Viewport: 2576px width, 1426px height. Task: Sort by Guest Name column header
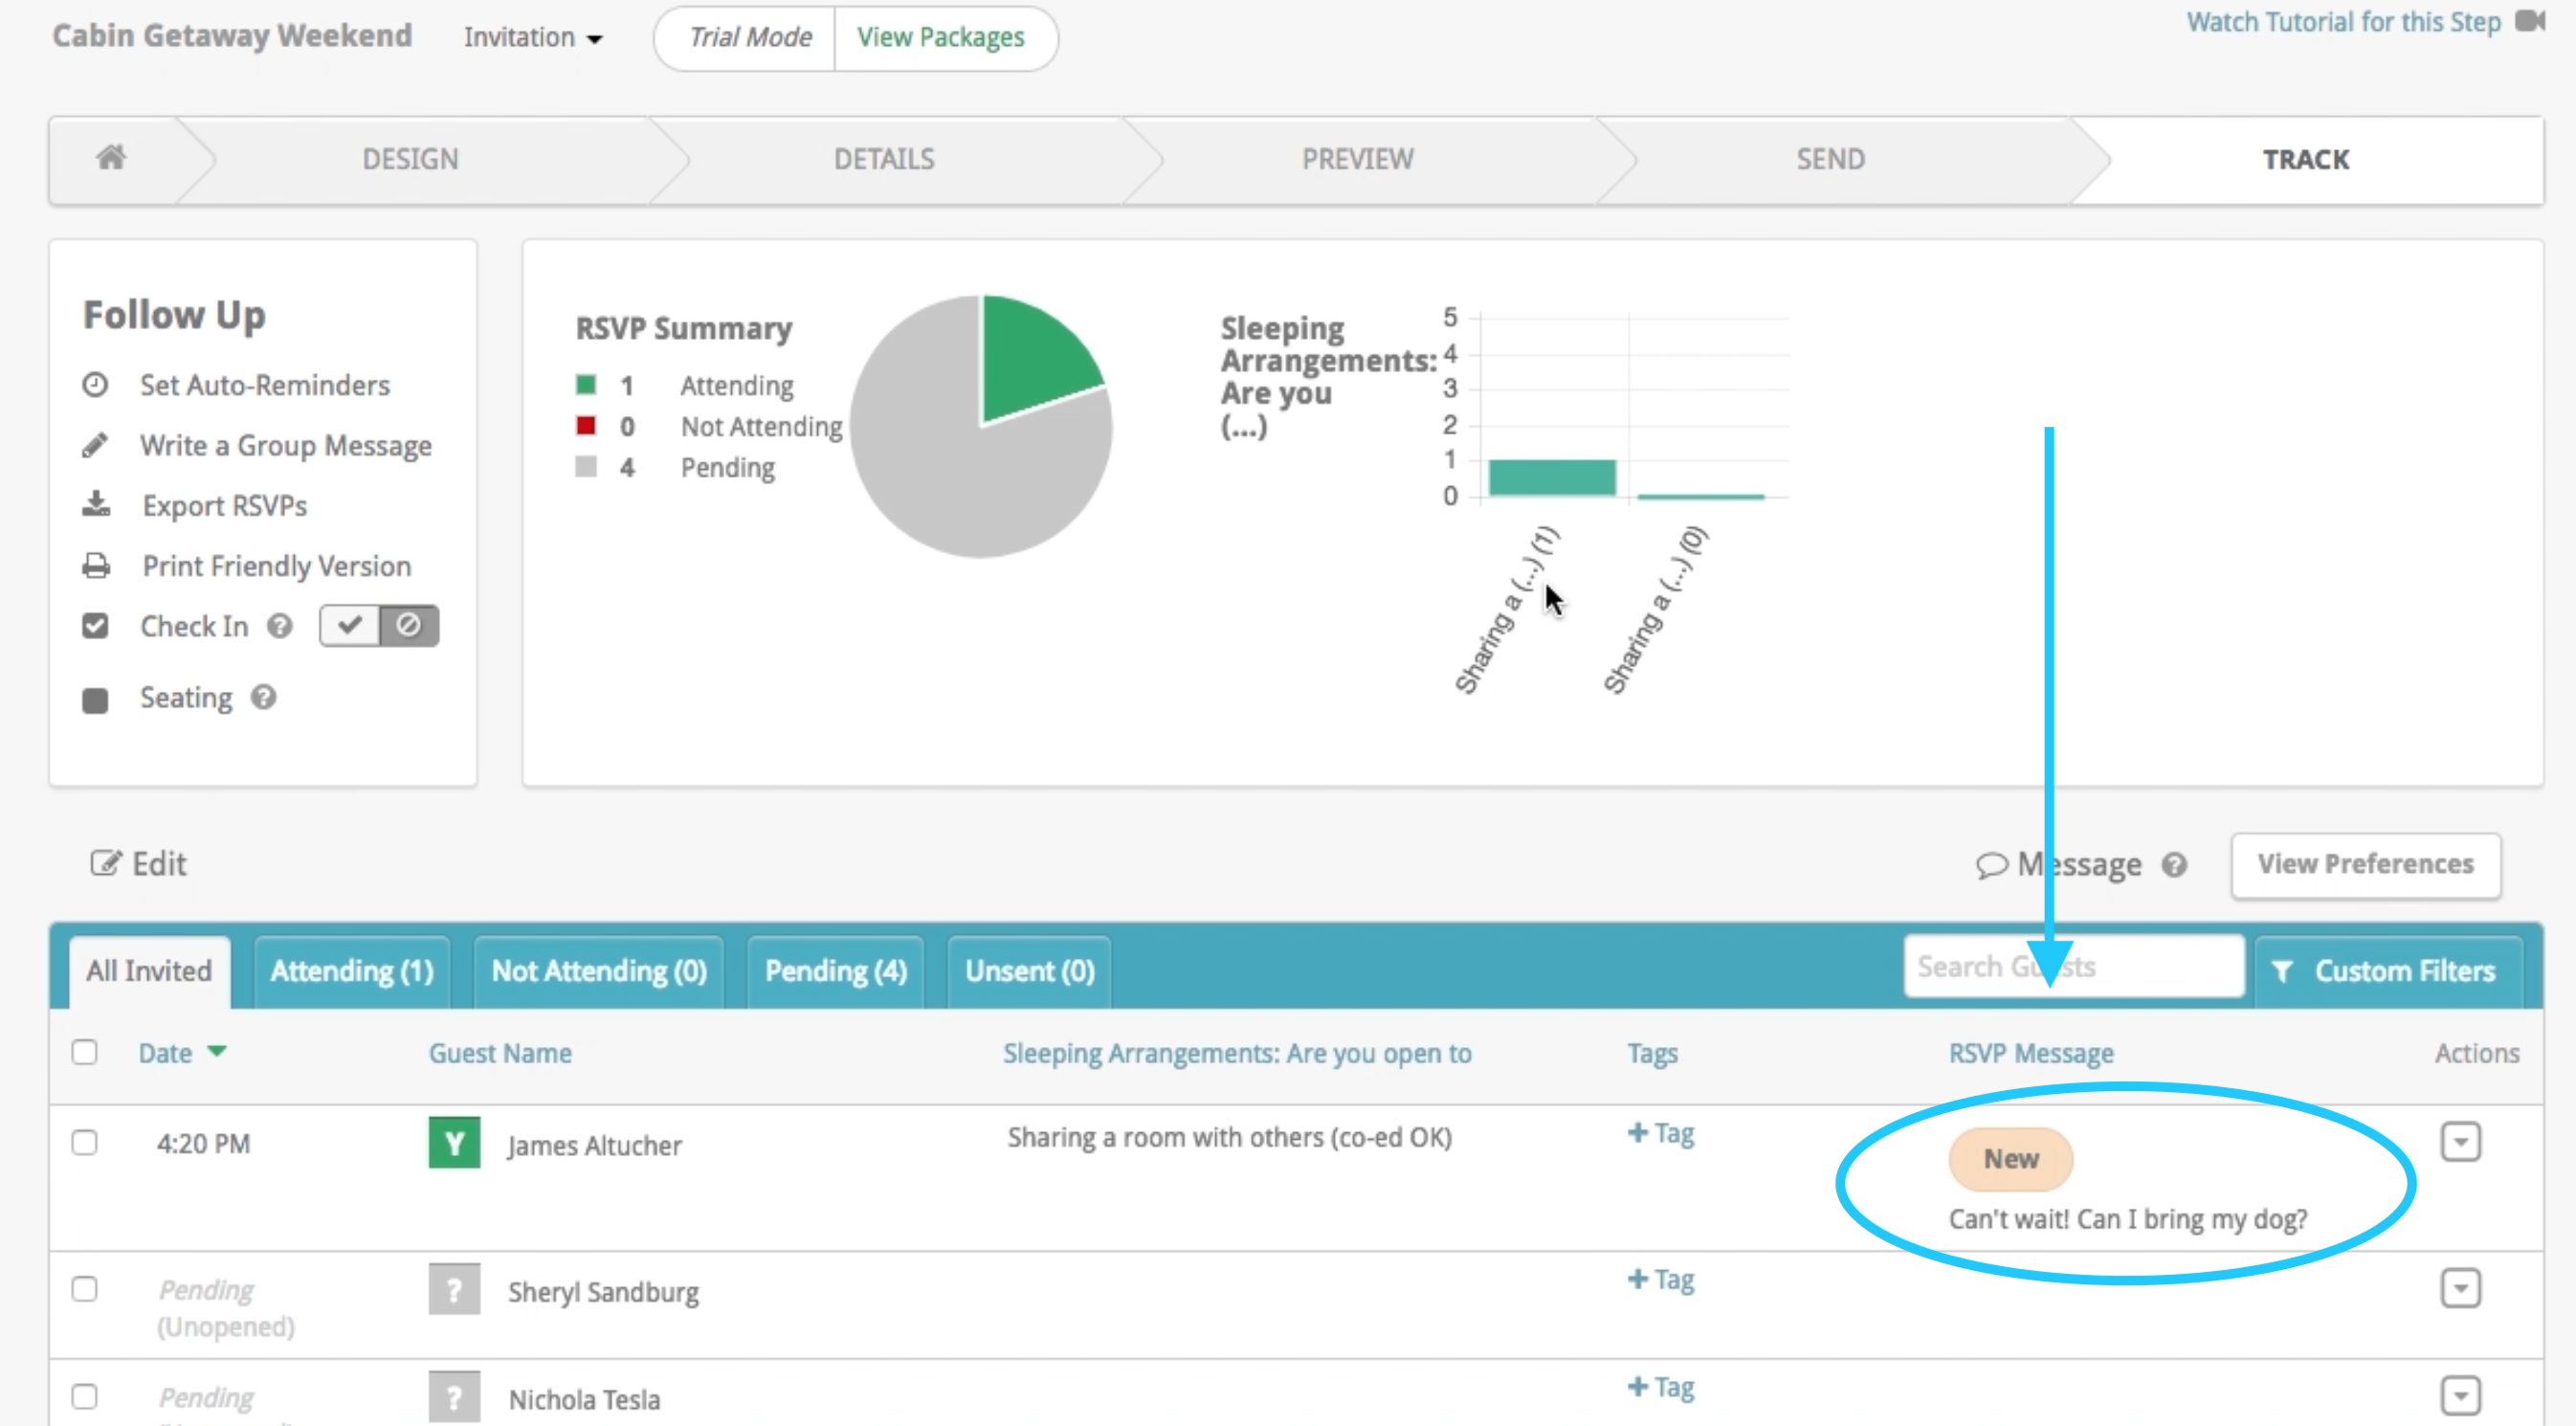[500, 1053]
